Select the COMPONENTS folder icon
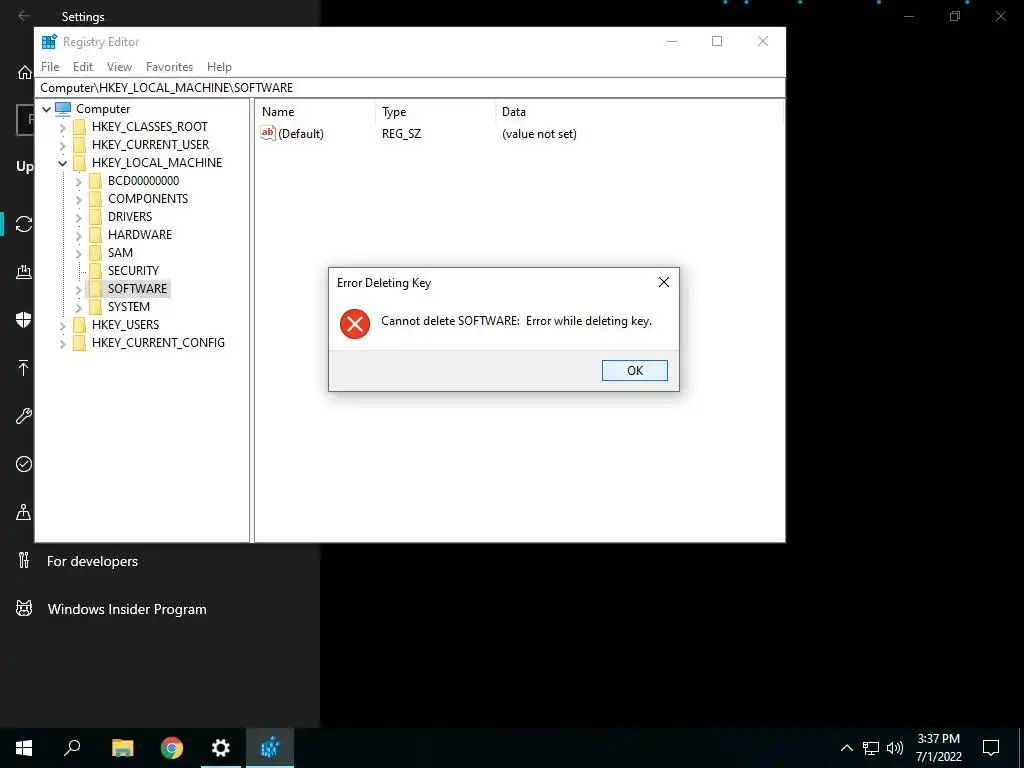Image resolution: width=1024 pixels, height=768 pixels. 95,199
